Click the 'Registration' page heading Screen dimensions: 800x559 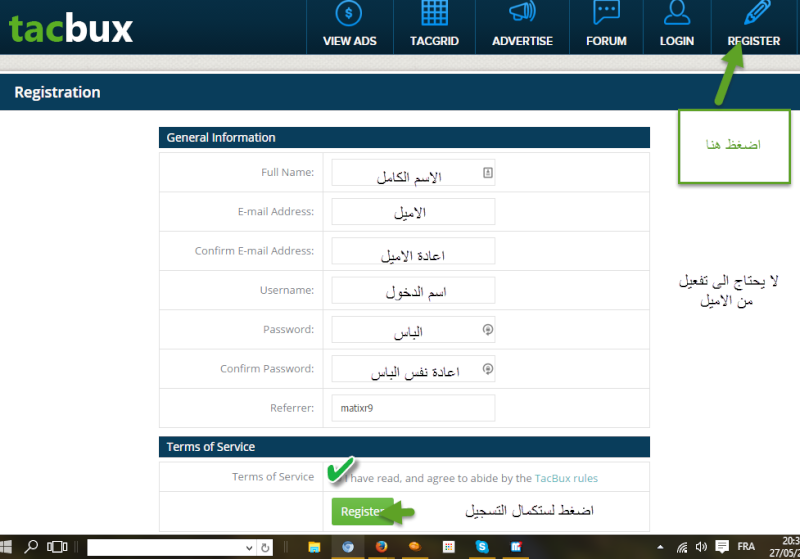pyautogui.click(x=57, y=92)
